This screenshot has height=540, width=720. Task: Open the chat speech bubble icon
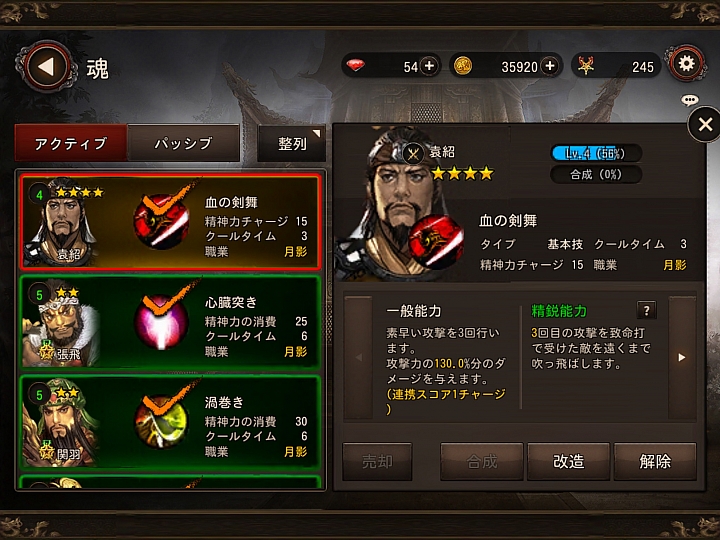click(690, 100)
